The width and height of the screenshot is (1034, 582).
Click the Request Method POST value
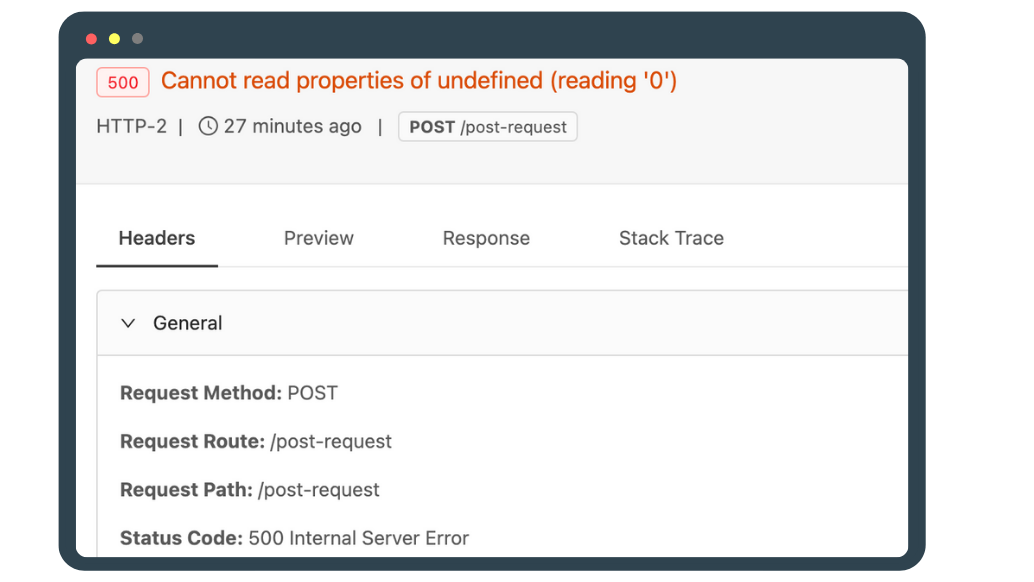pos(313,393)
